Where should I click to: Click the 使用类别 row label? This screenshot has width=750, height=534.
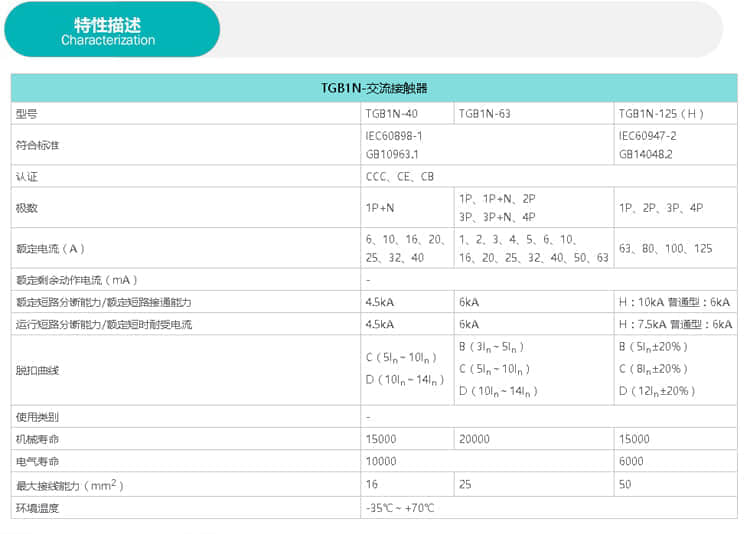[x=37, y=417]
